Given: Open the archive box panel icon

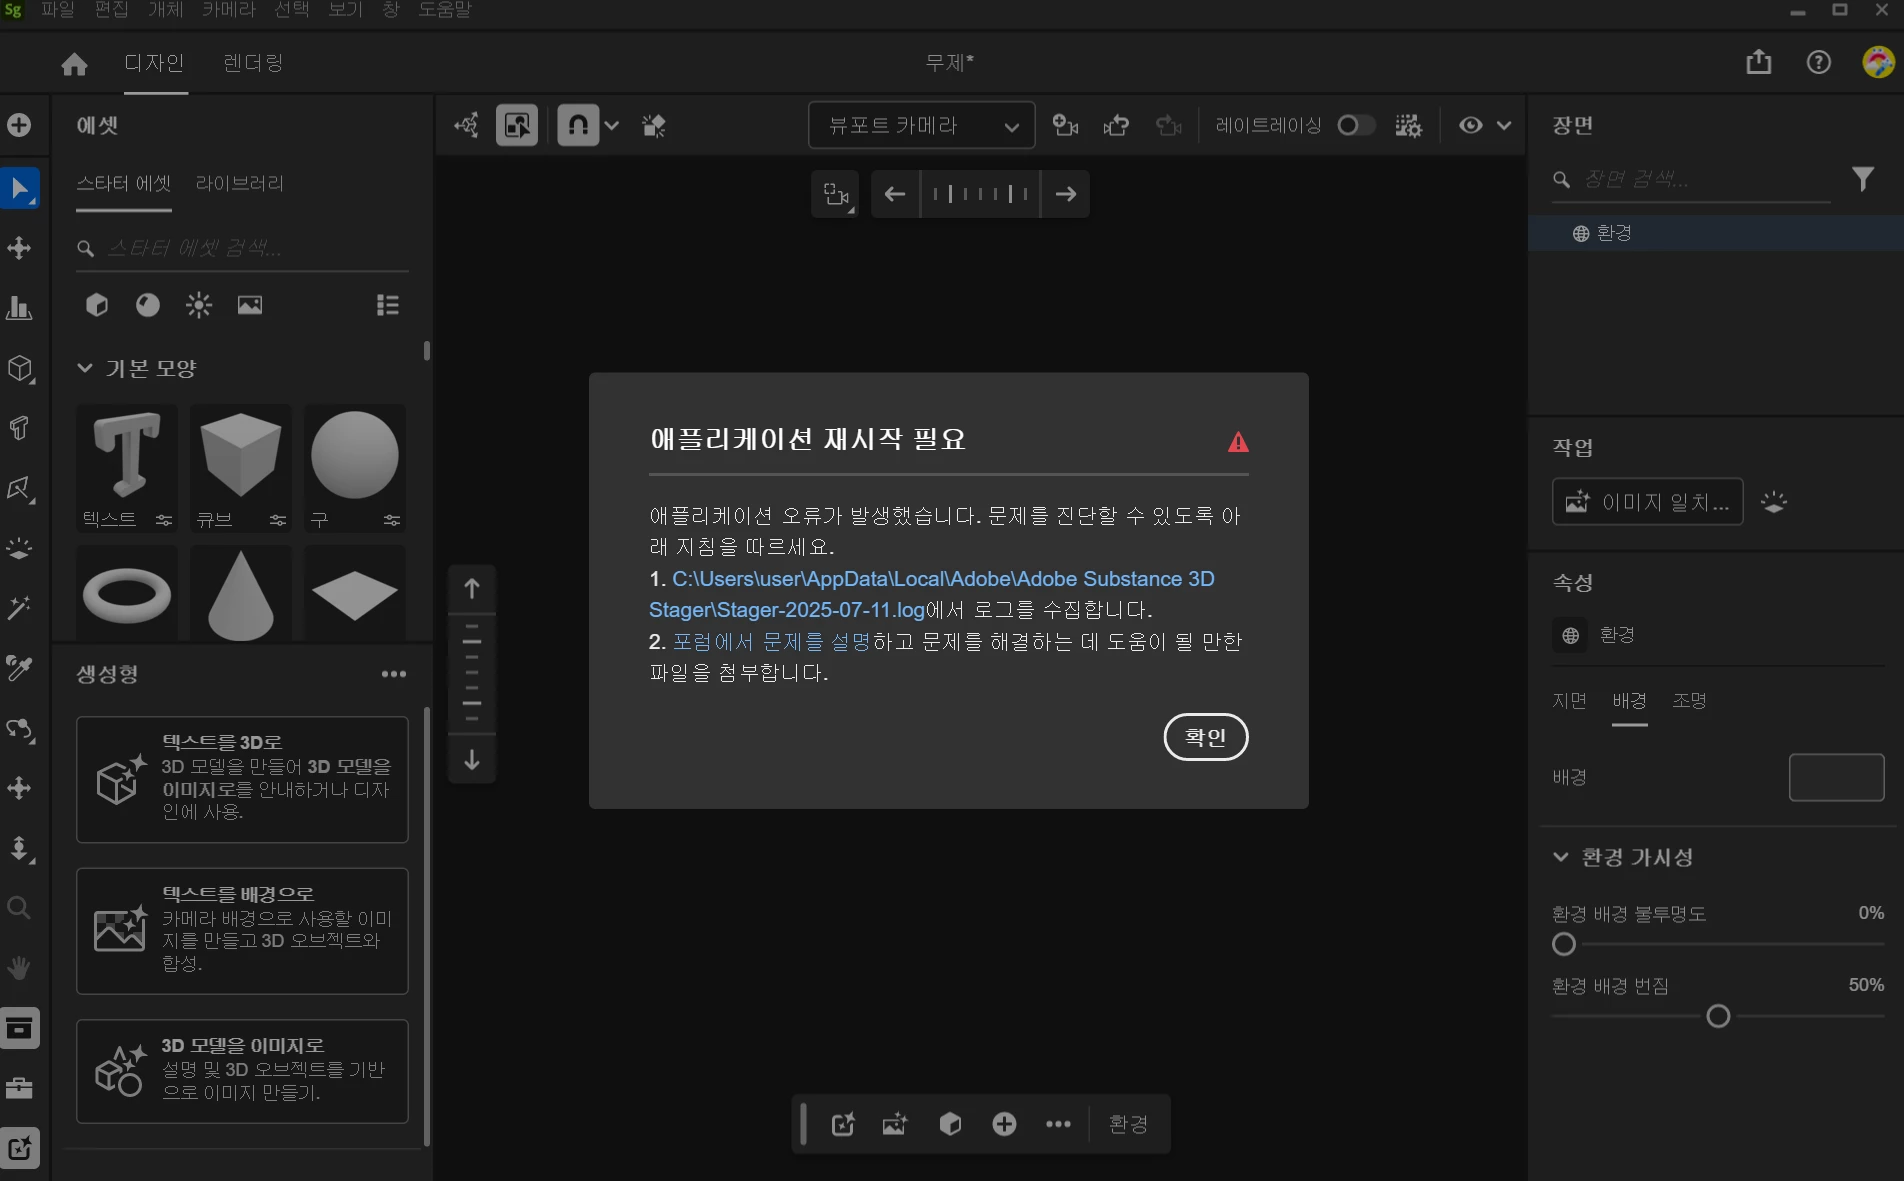Looking at the screenshot, I should point(19,1028).
